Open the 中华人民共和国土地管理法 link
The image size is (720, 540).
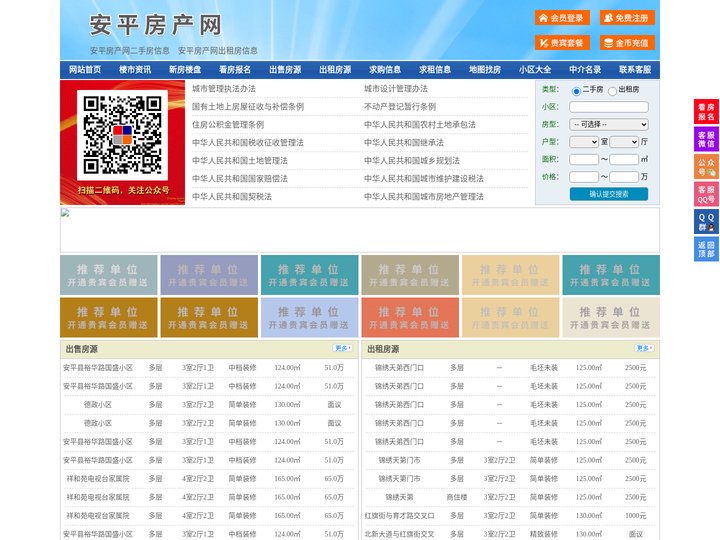240,160
